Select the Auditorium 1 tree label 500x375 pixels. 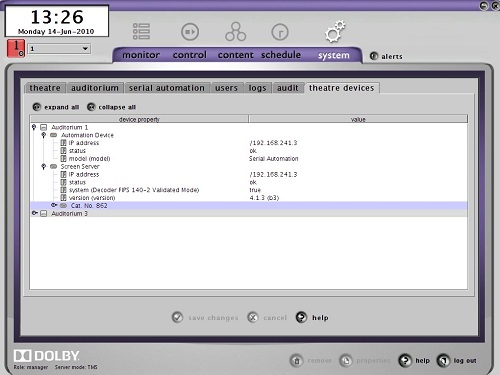tap(70, 127)
